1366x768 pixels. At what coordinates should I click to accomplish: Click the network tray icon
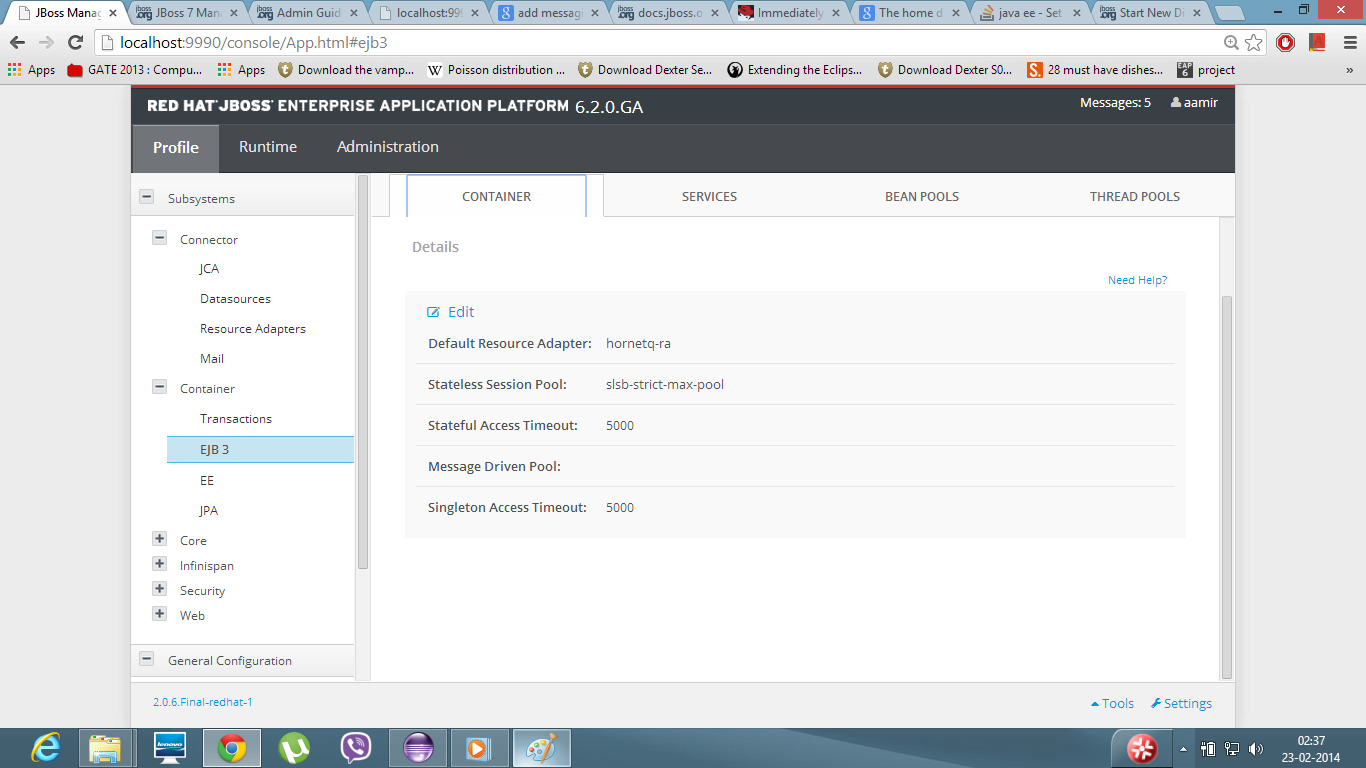(1232, 749)
